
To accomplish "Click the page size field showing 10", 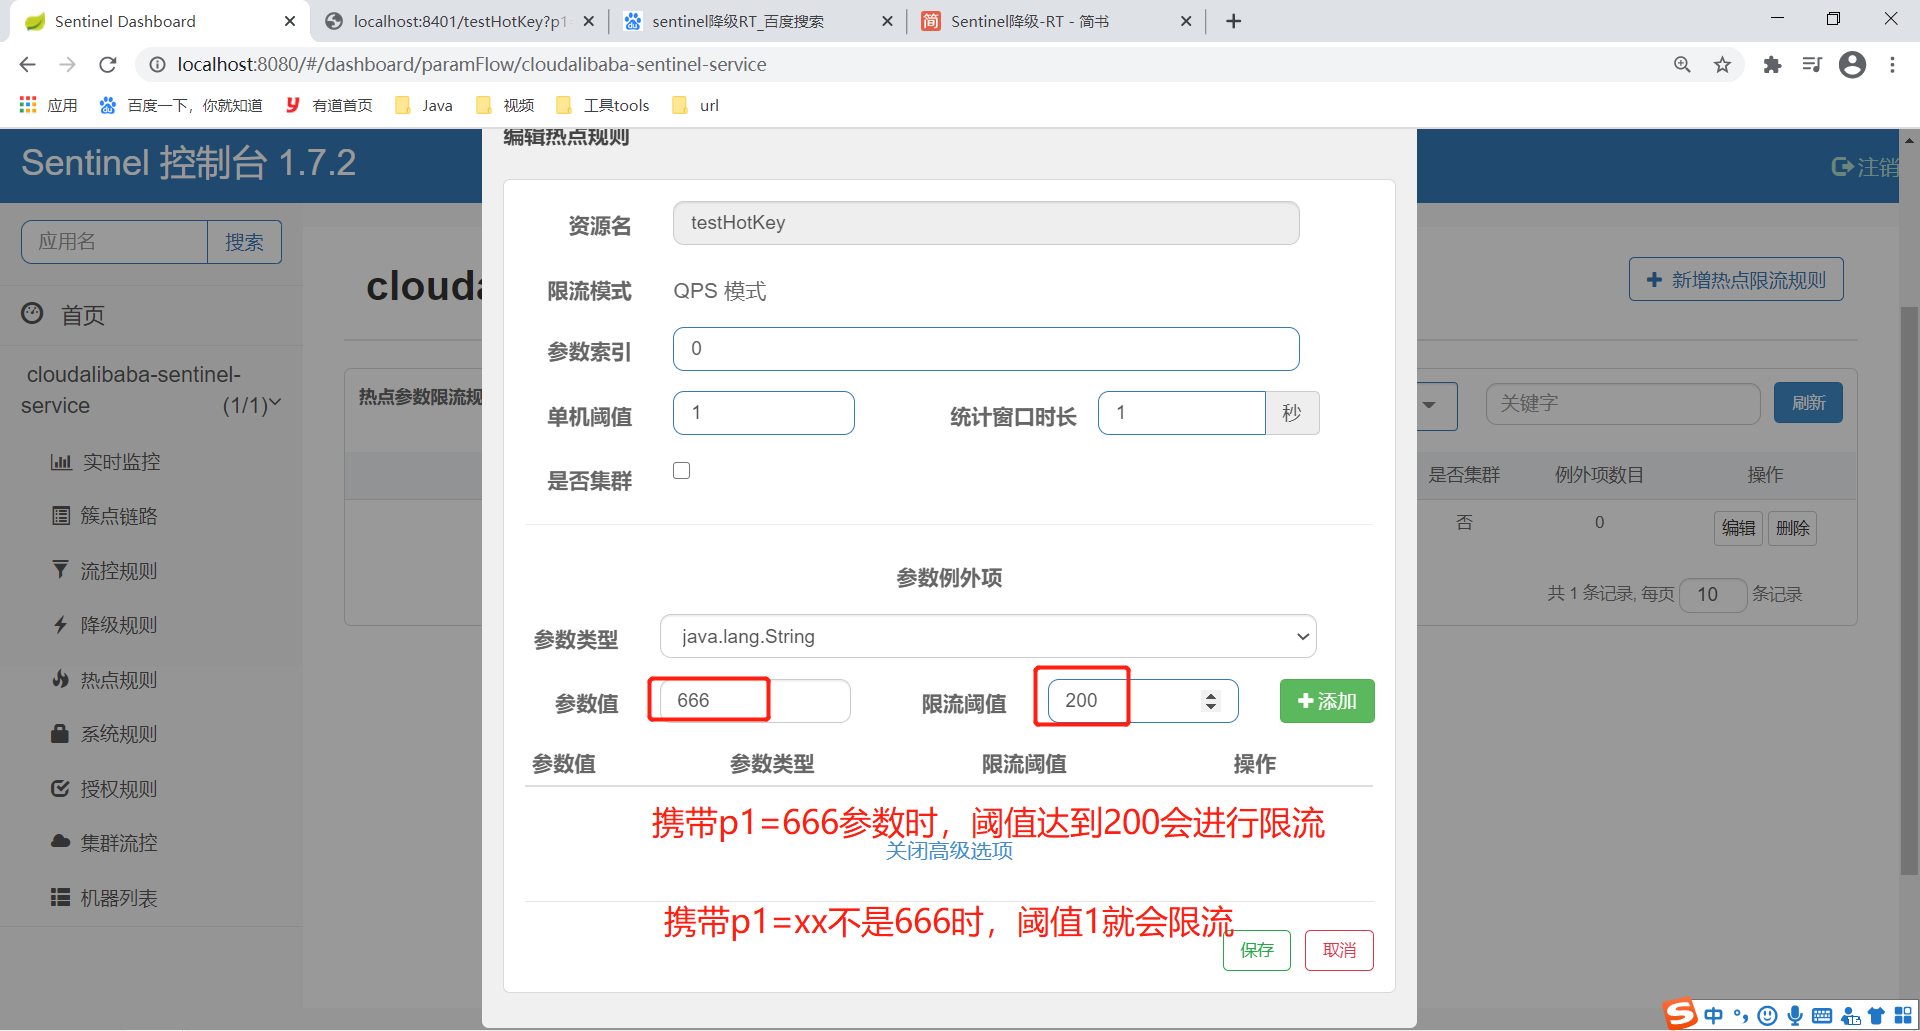I will click(1713, 595).
